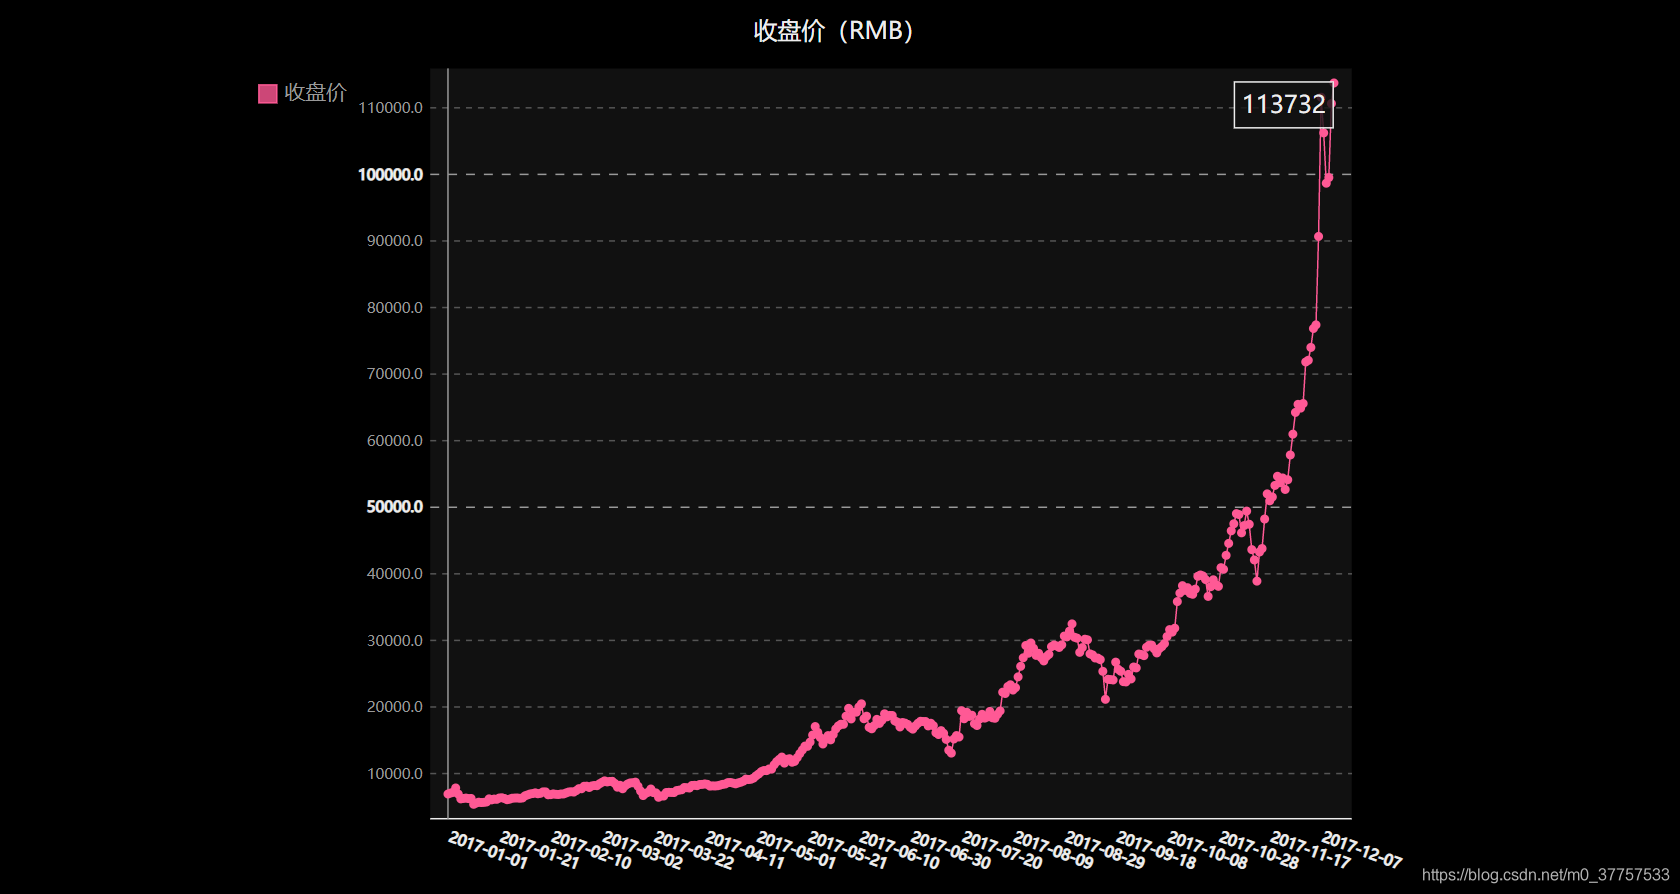Click the 2017-03-22 x-axis date label
Image resolution: width=1680 pixels, height=894 pixels.
pyautogui.click(x=694, y=850)
